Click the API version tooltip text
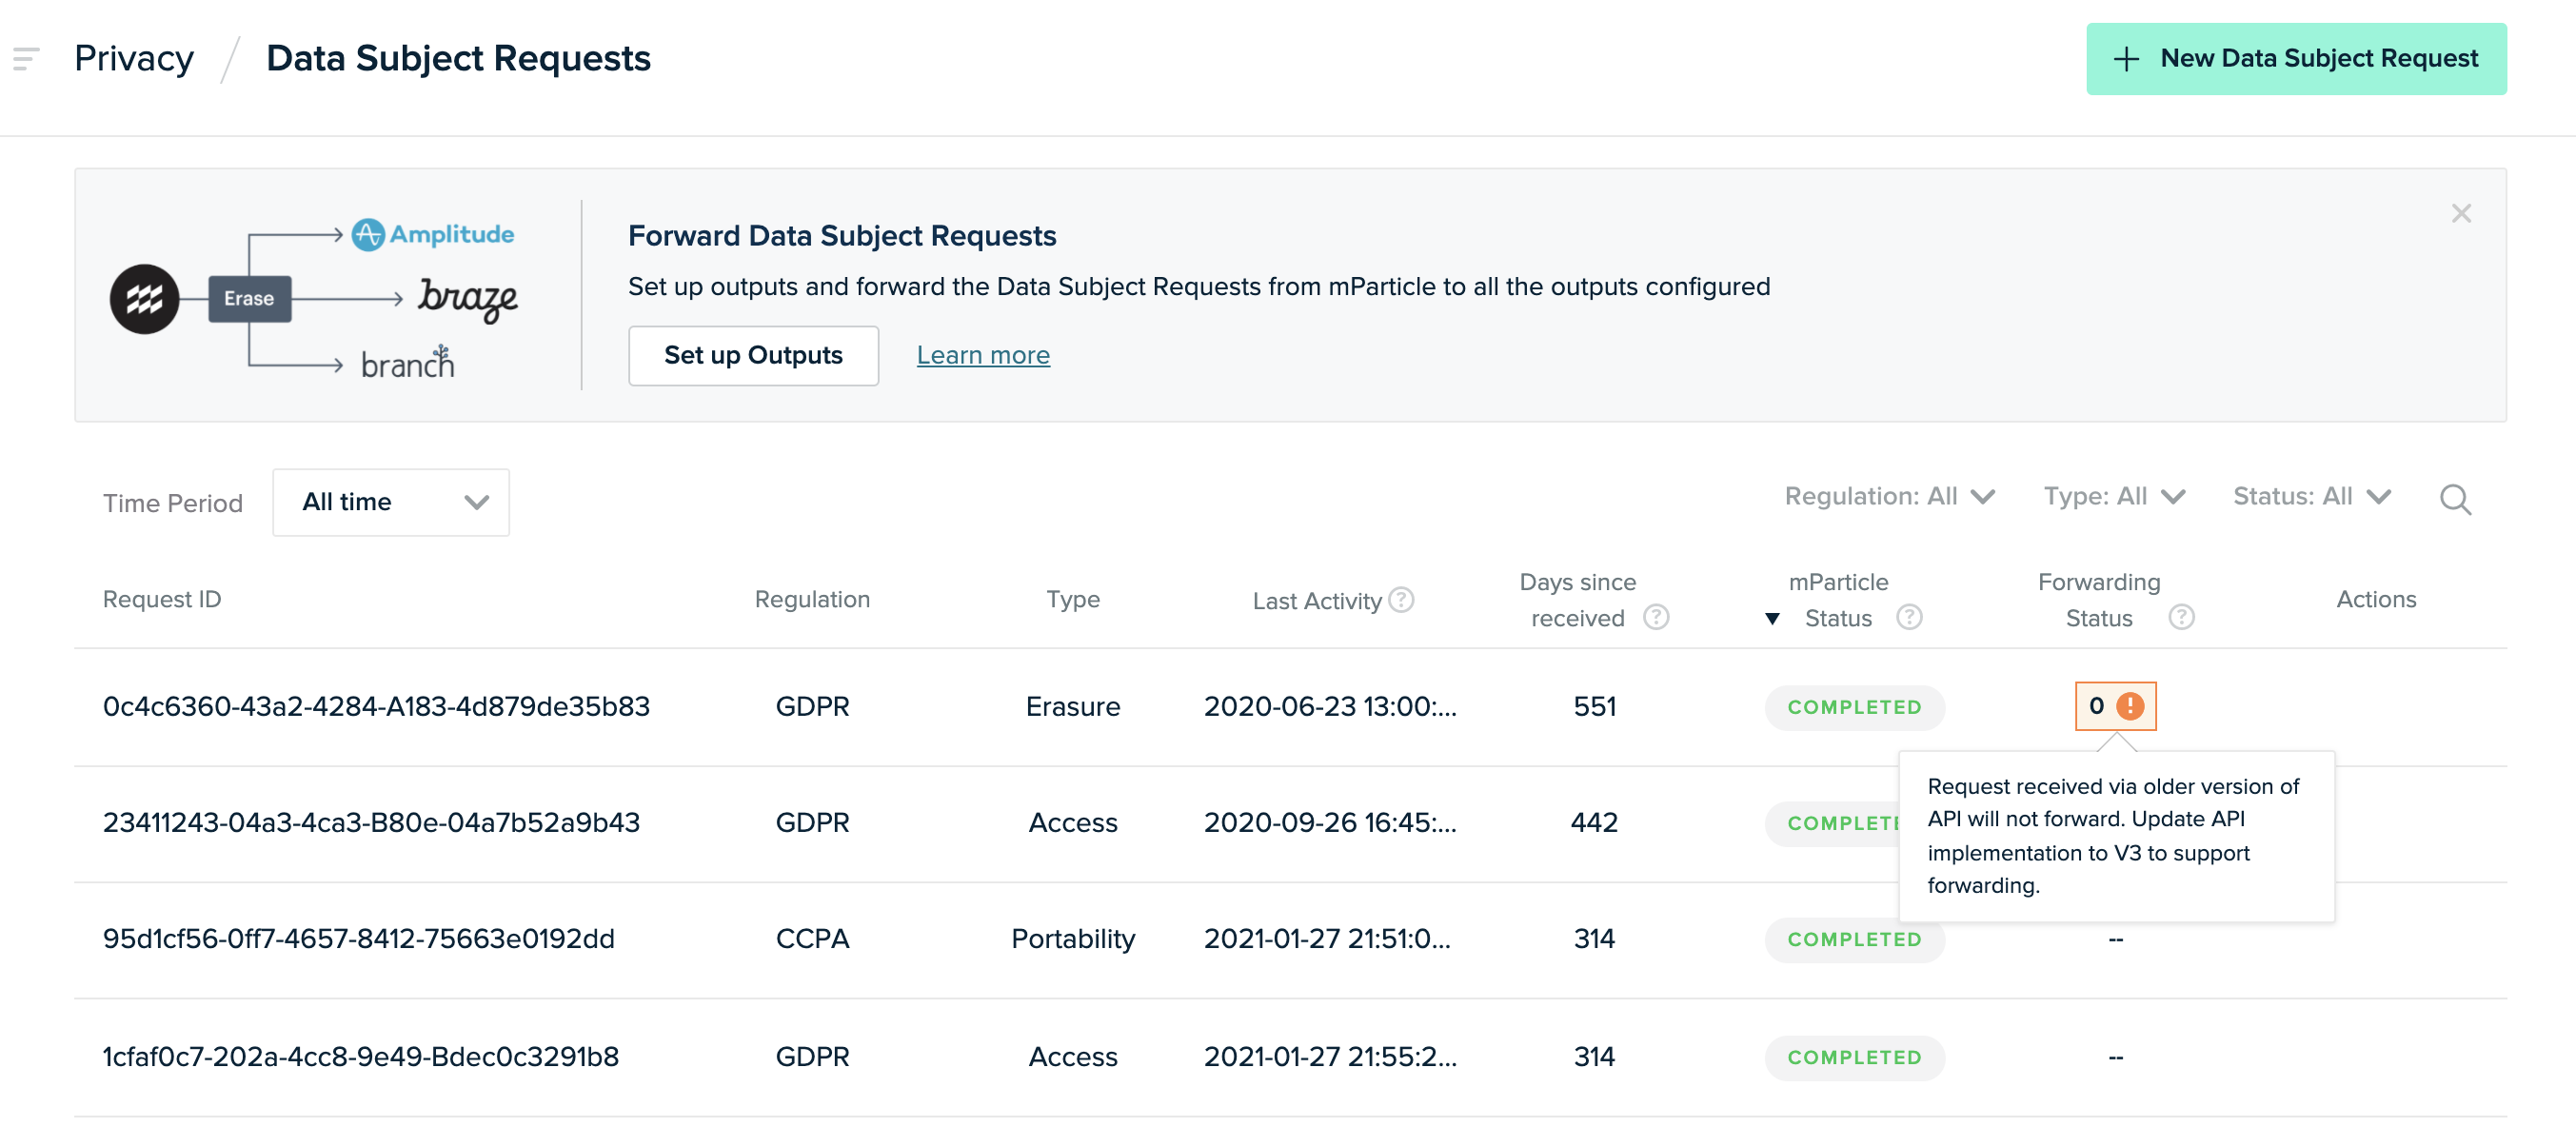The image size is (2576, 1127). pyautogui.click(x=2113, y=835)
